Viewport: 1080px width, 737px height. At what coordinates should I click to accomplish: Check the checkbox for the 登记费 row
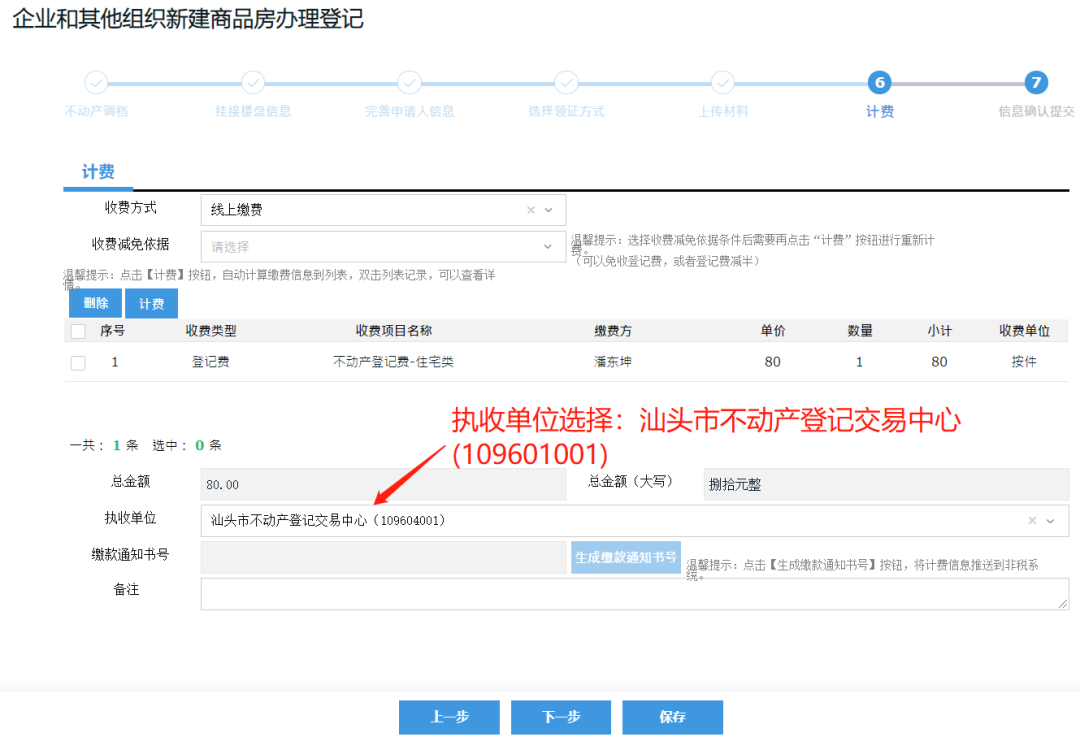click(x=78, y=362)
